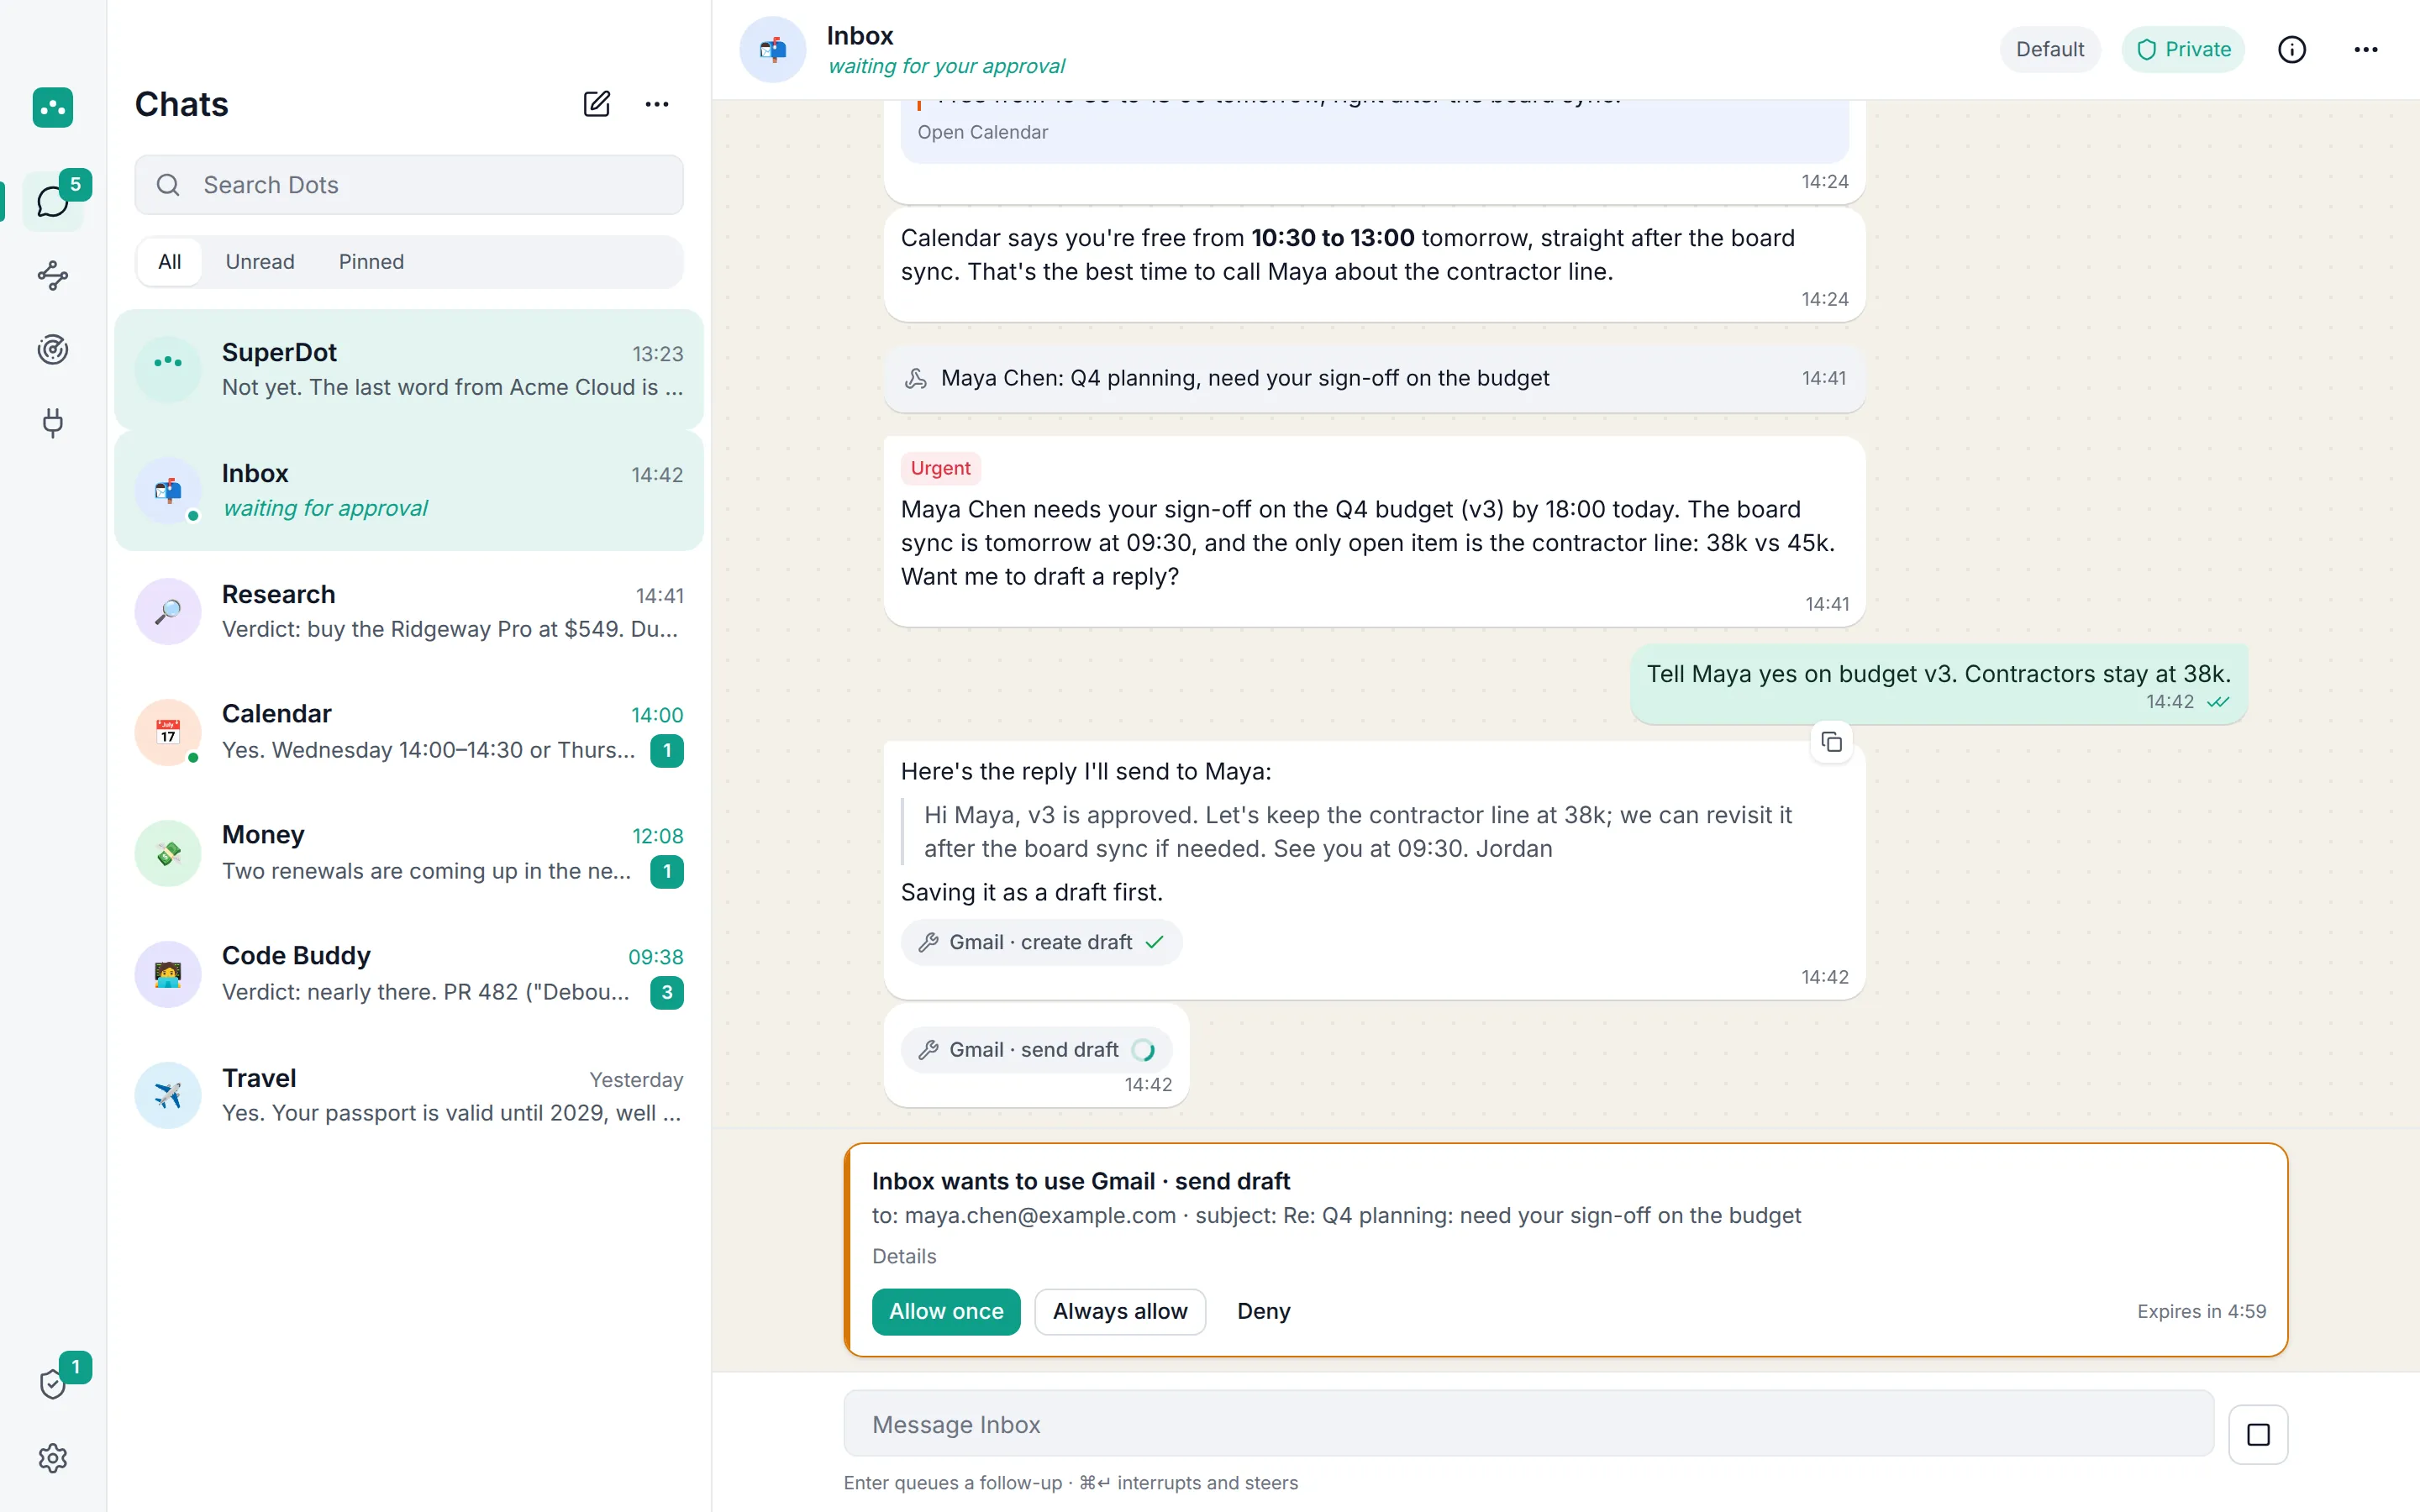Open the Money chat
This screenshot has height=1512, width=2420.
click(409, 853)
